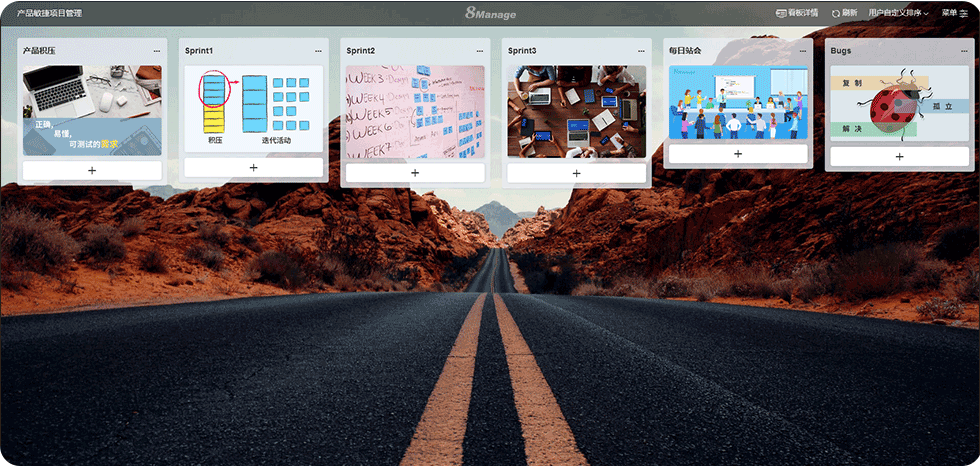Add a card to 产品积压 list

[92, 171]
